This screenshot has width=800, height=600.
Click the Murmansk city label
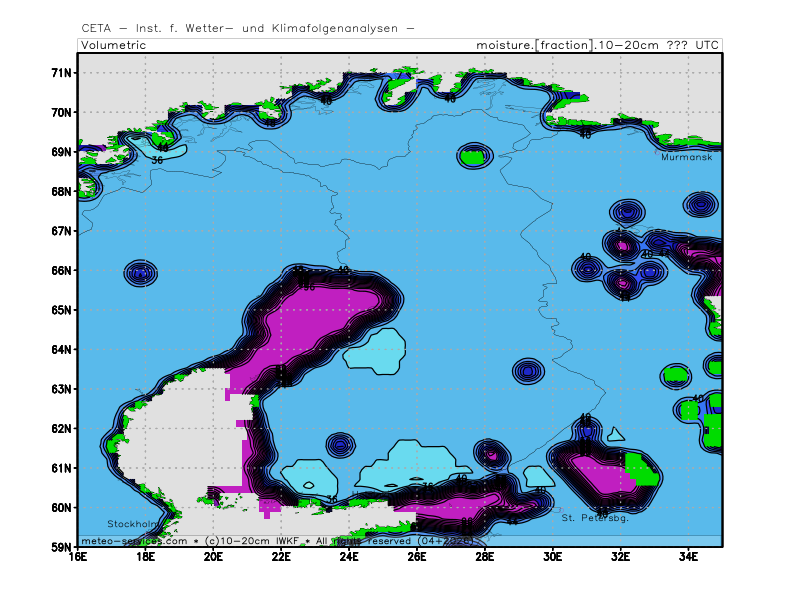pos(687,157)
